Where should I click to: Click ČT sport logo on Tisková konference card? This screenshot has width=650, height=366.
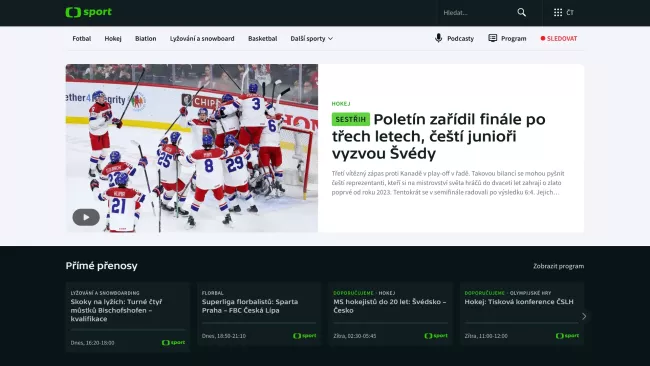(568, 336)
